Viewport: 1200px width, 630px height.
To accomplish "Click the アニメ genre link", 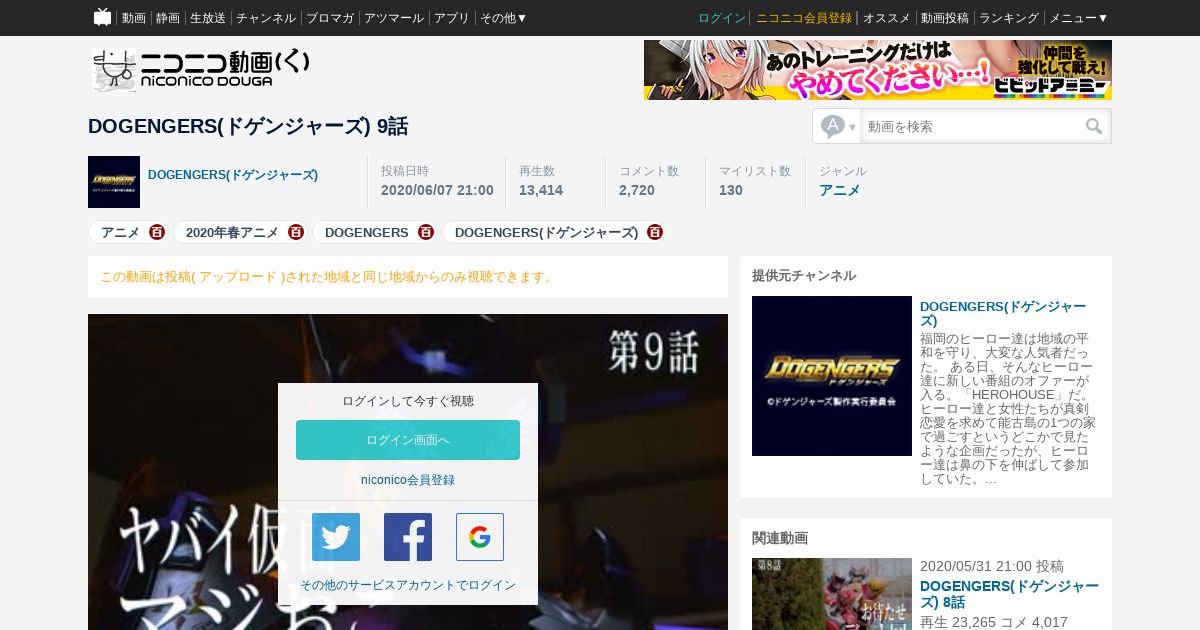I will [840, 190].
